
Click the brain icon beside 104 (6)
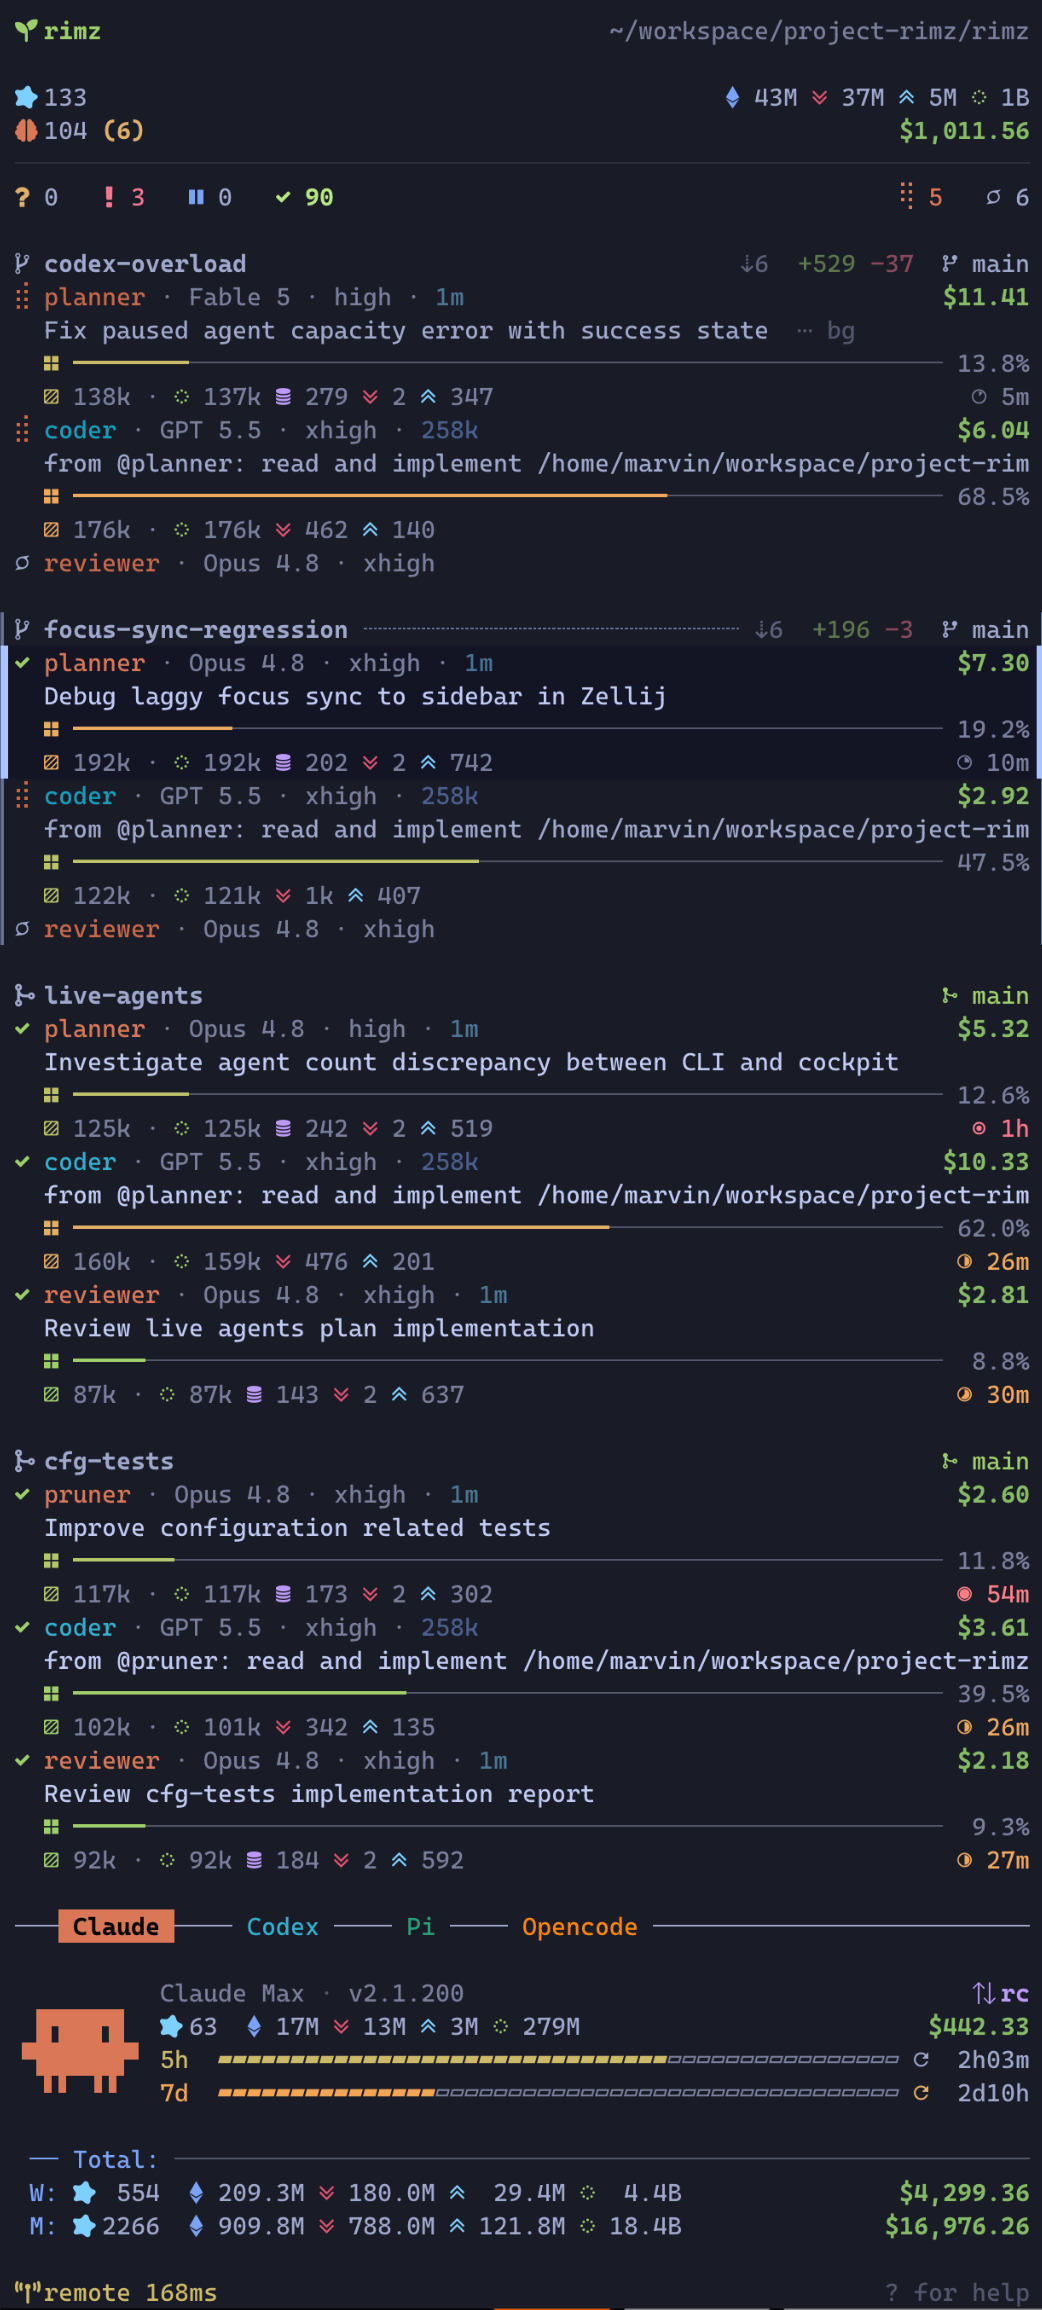point(26,130)
